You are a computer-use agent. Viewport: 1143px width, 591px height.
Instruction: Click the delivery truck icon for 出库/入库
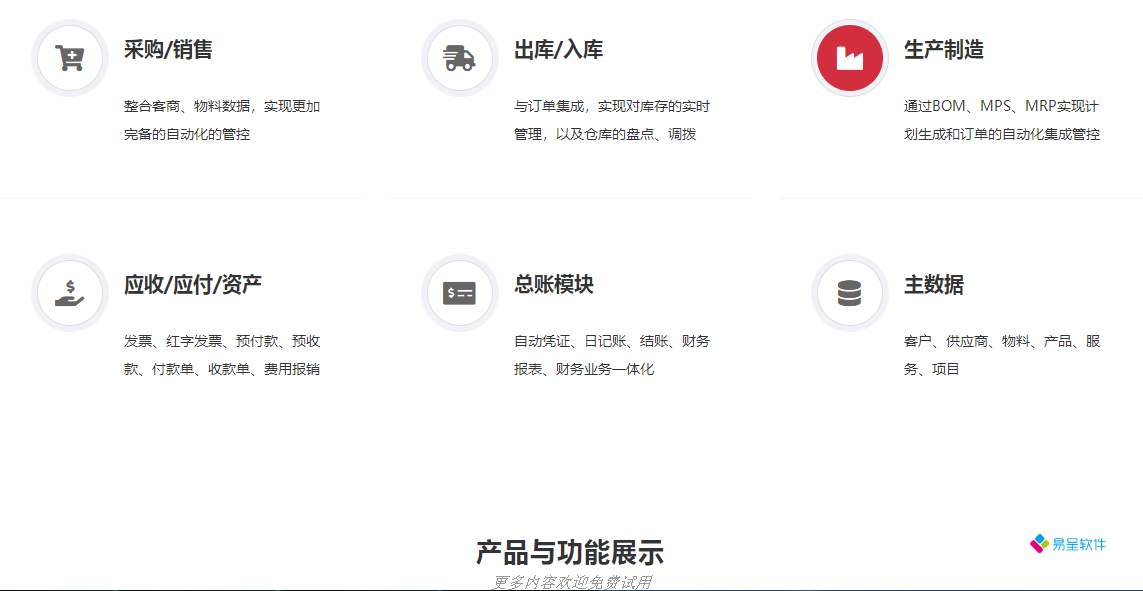pos(460,58)
